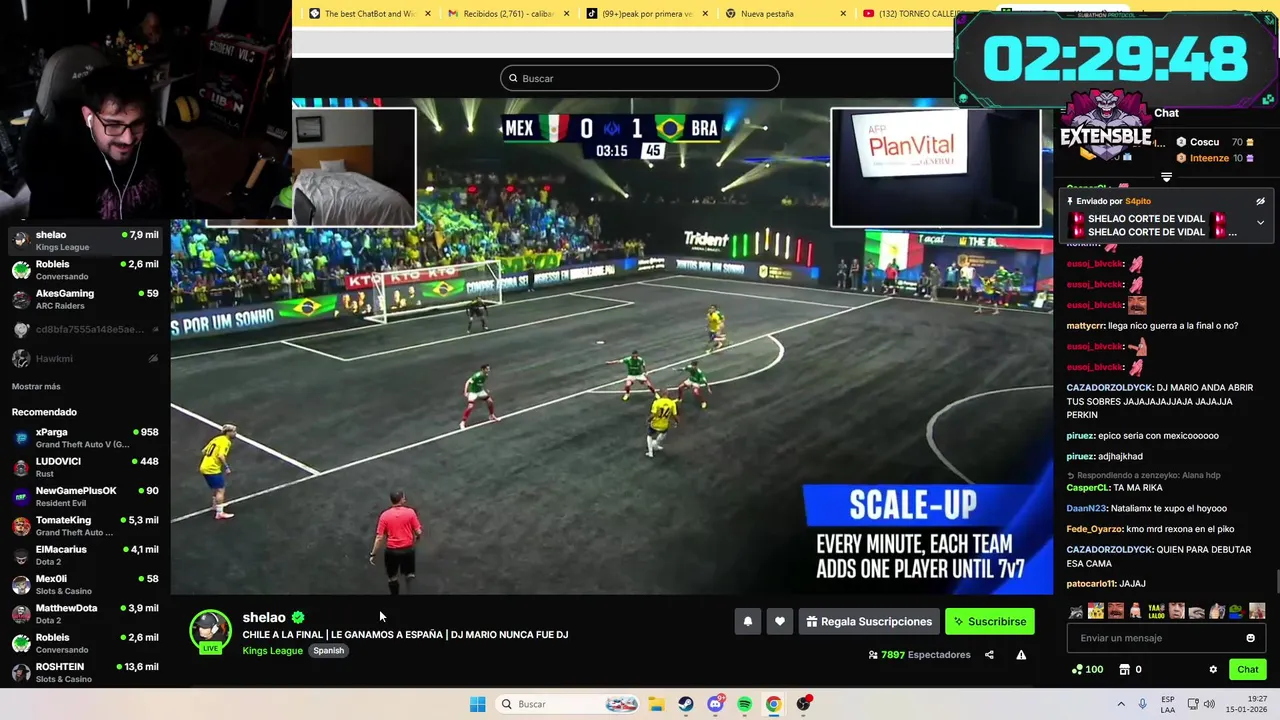Open NewGamePlusOK recommended channel
1280x720 pixels.
[85, 496]
